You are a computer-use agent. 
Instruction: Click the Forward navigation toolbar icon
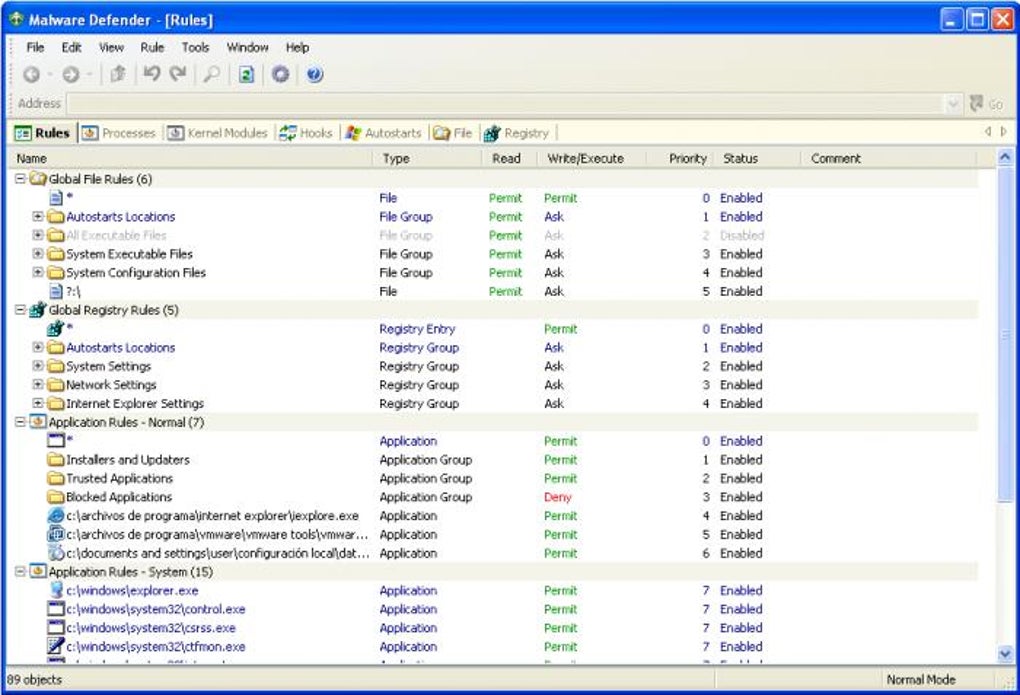pyautogui.click(x=70, y=75)
